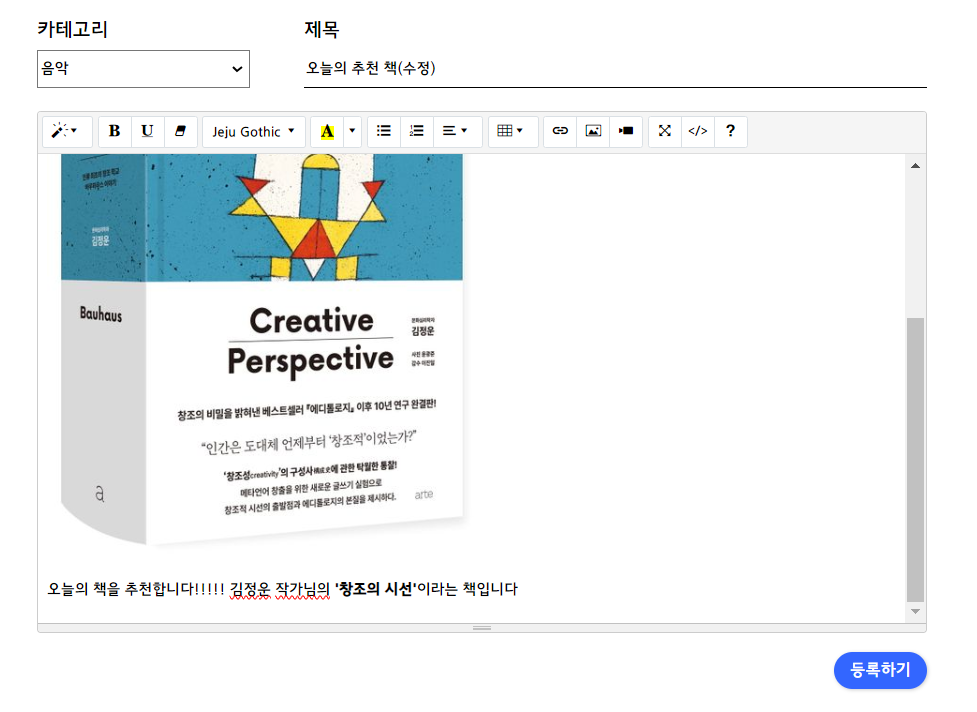The image size is (977, 712).
Task: Insert a video with video icon
Action: coord(626,131)
